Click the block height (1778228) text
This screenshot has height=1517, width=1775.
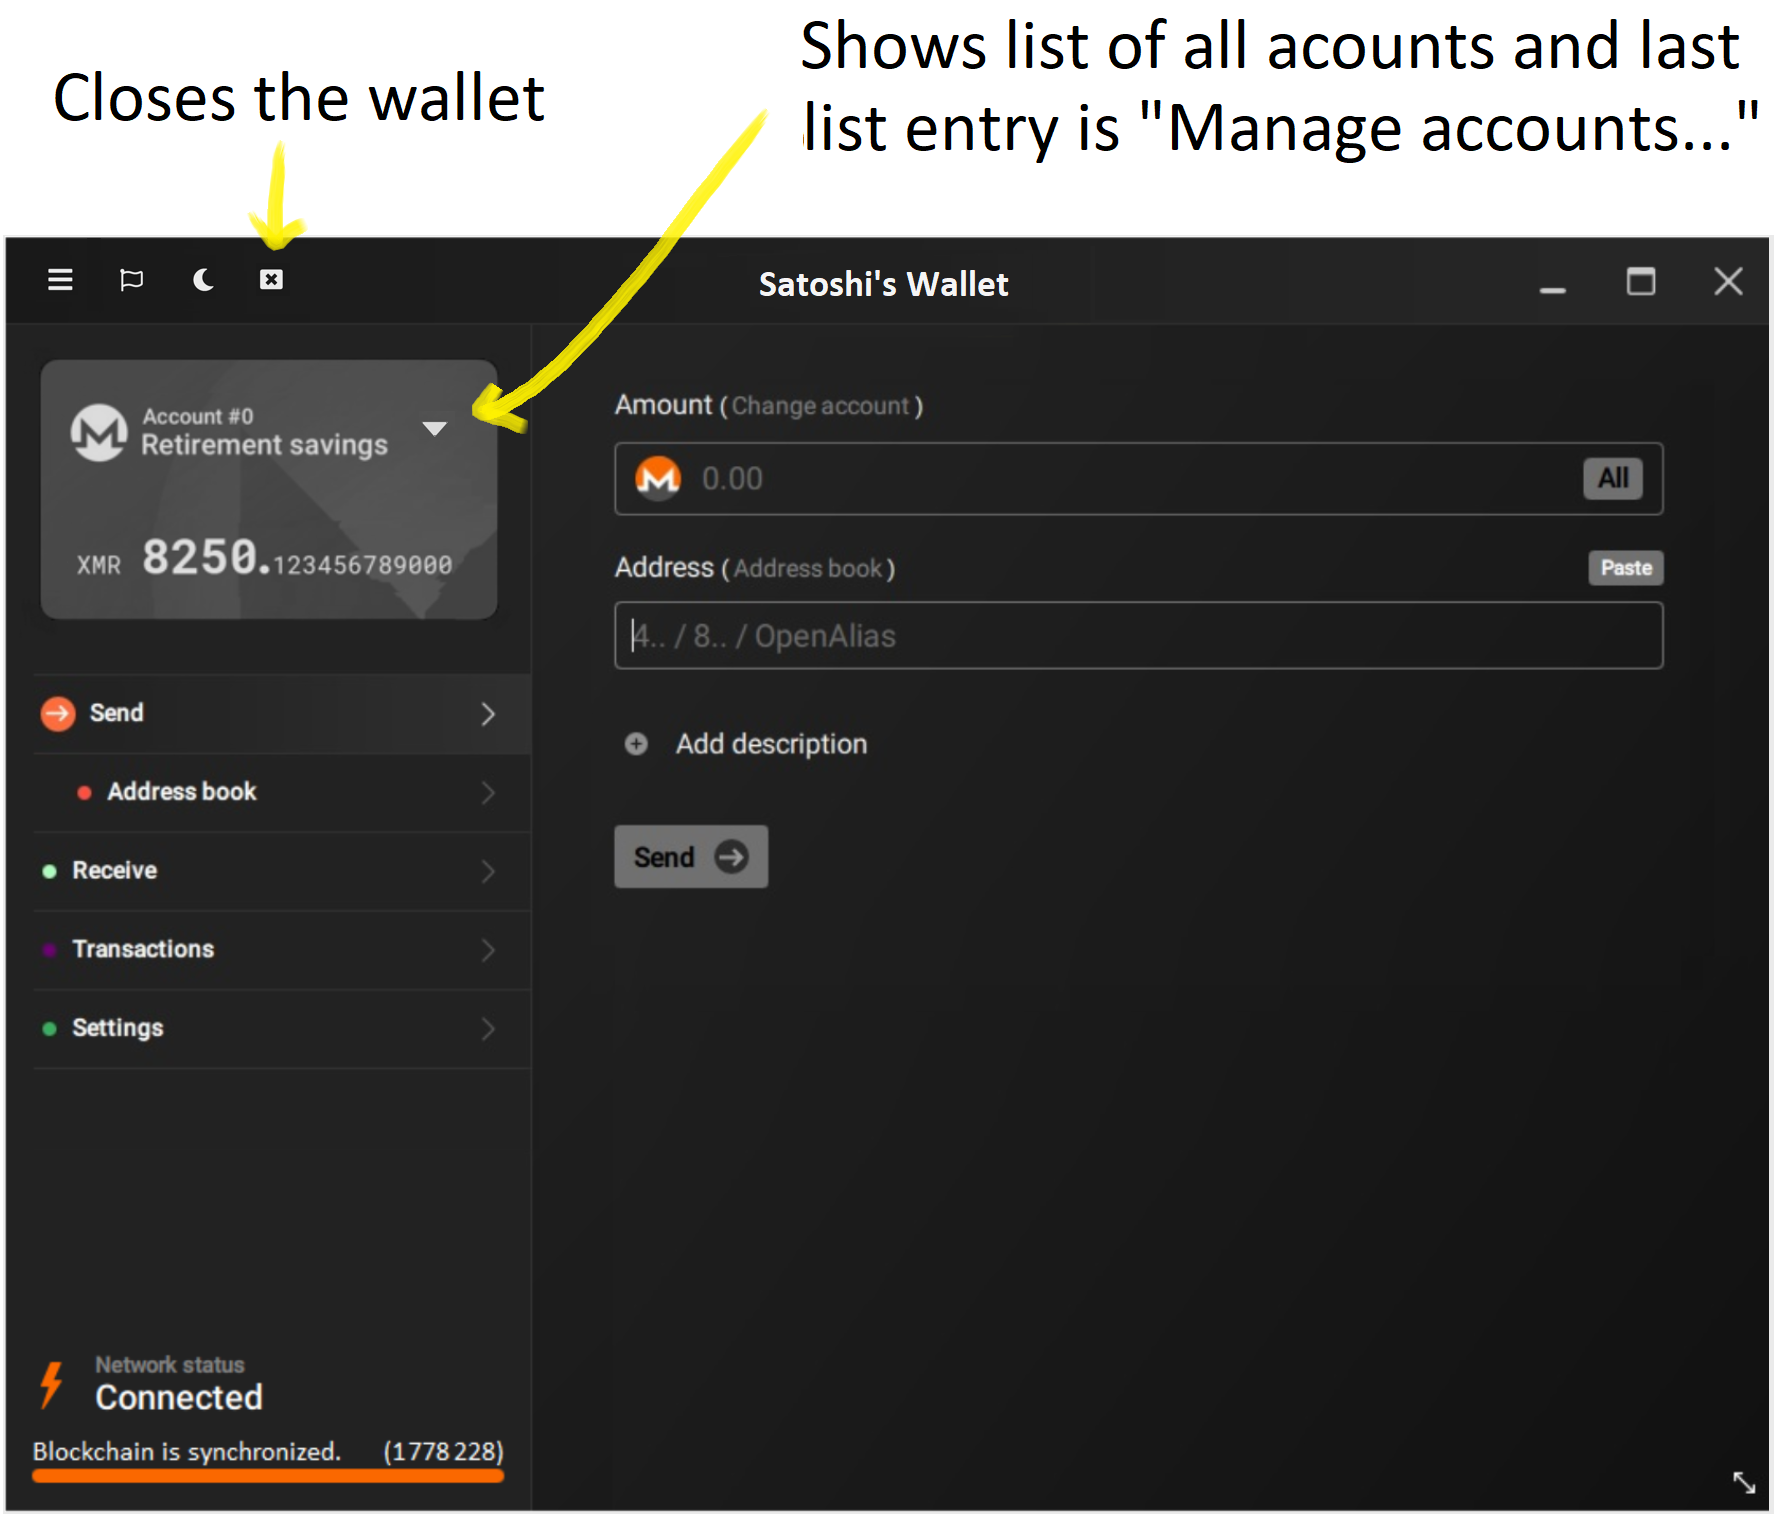(x=443, y=1452)
